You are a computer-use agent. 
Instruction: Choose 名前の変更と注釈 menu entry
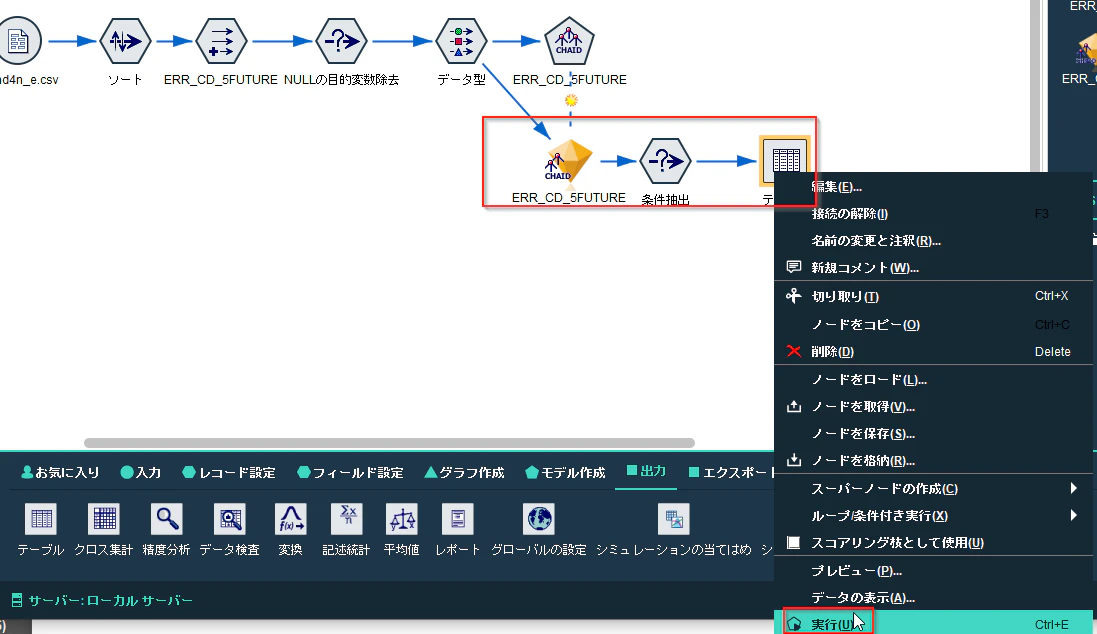[933, 241]
